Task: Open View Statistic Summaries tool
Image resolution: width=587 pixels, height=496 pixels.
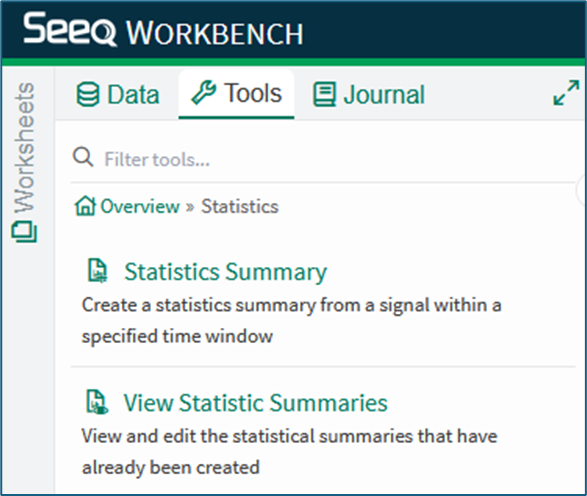Action: (x=255, y=403)
